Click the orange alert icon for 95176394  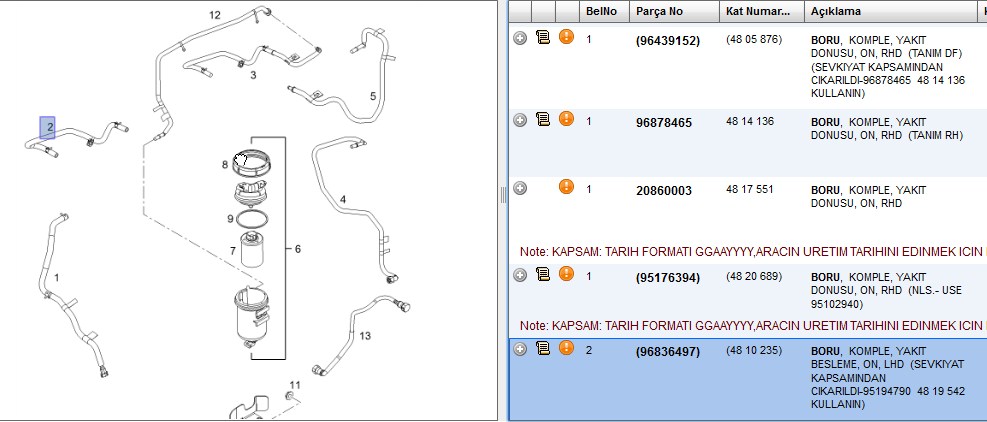pos(567,273)
